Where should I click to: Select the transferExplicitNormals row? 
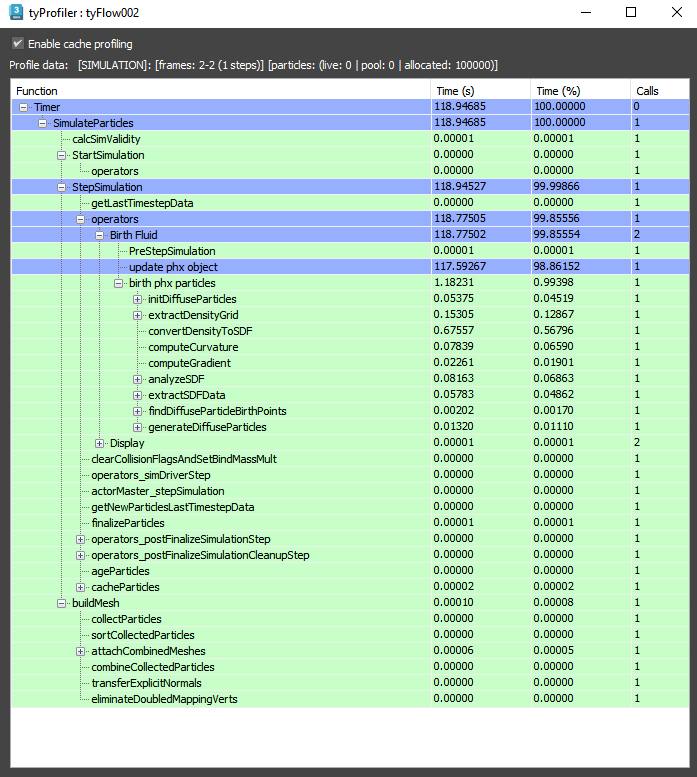point(350,683)
